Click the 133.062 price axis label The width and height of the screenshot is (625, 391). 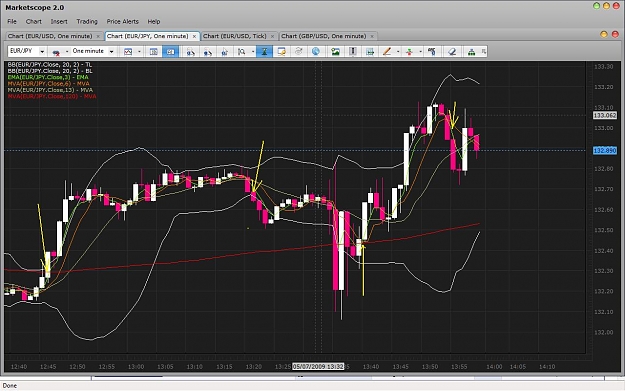click(x=605, y=115)
